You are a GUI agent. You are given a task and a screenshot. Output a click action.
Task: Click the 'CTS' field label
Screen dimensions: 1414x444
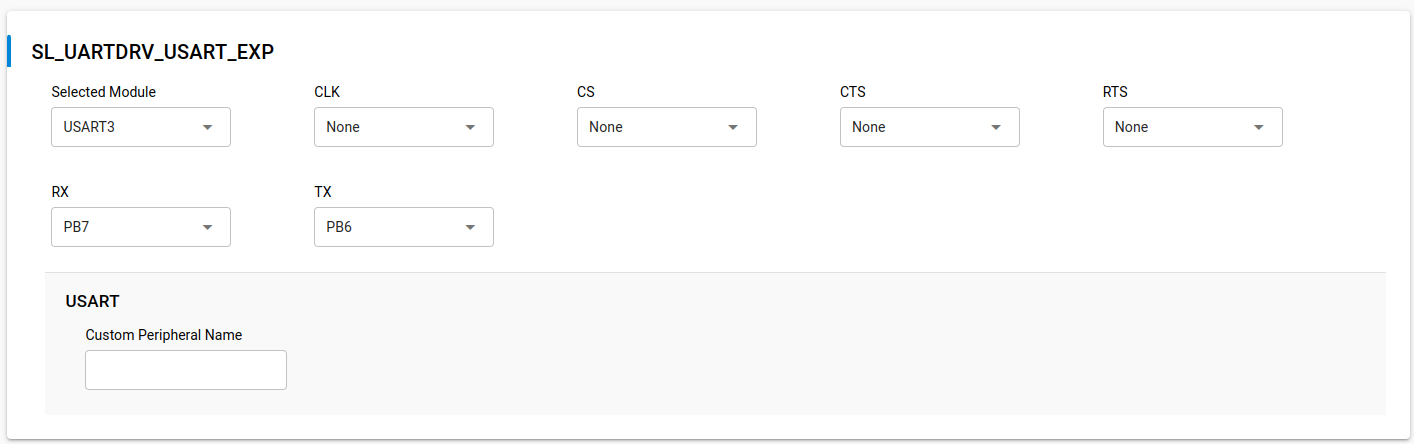pos(853,92)
